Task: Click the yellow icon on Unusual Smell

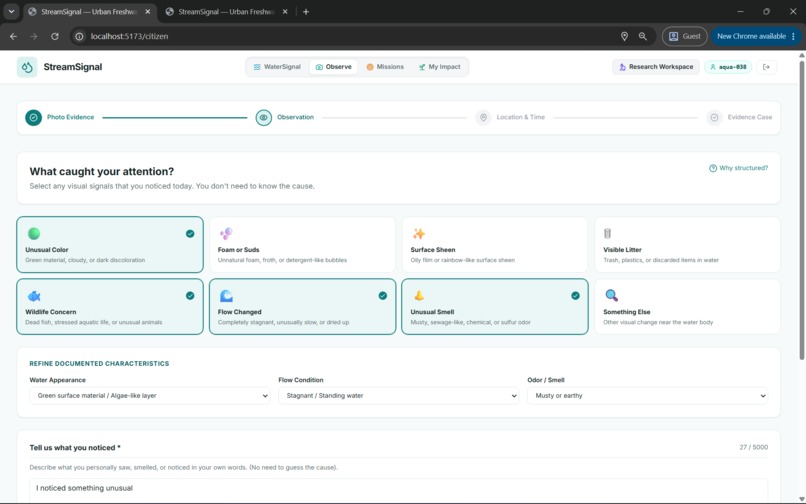Action: tap(419, 295)
